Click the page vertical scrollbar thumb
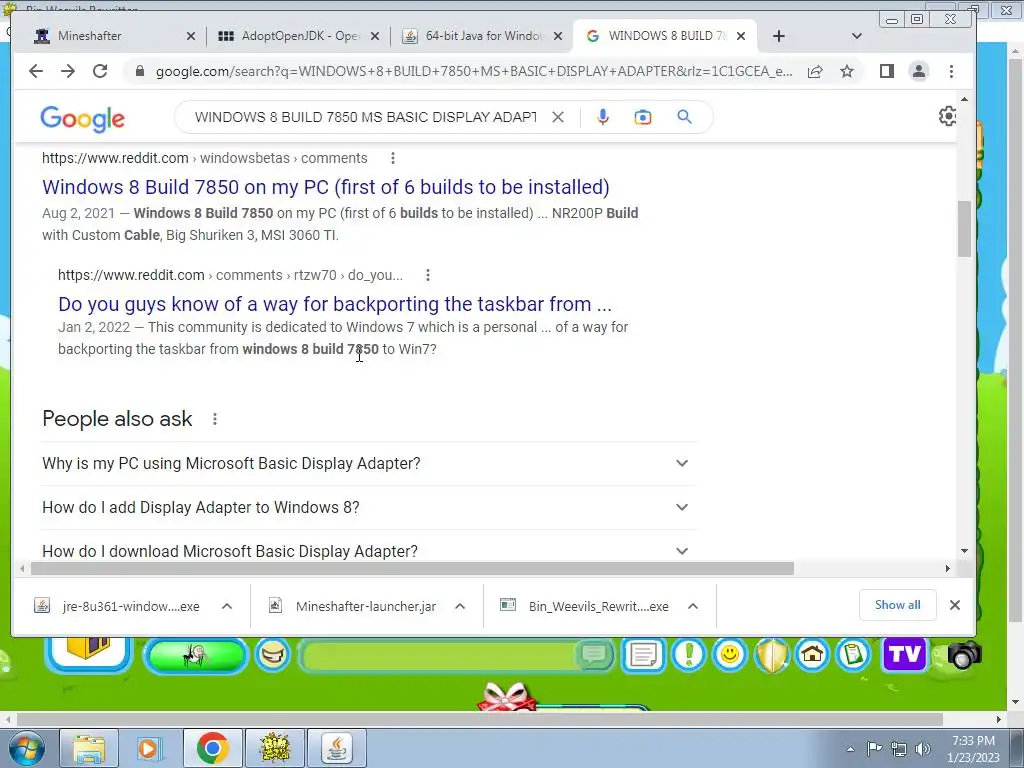This screenshot has width=1024, height=768. click(x=965, y=229)
